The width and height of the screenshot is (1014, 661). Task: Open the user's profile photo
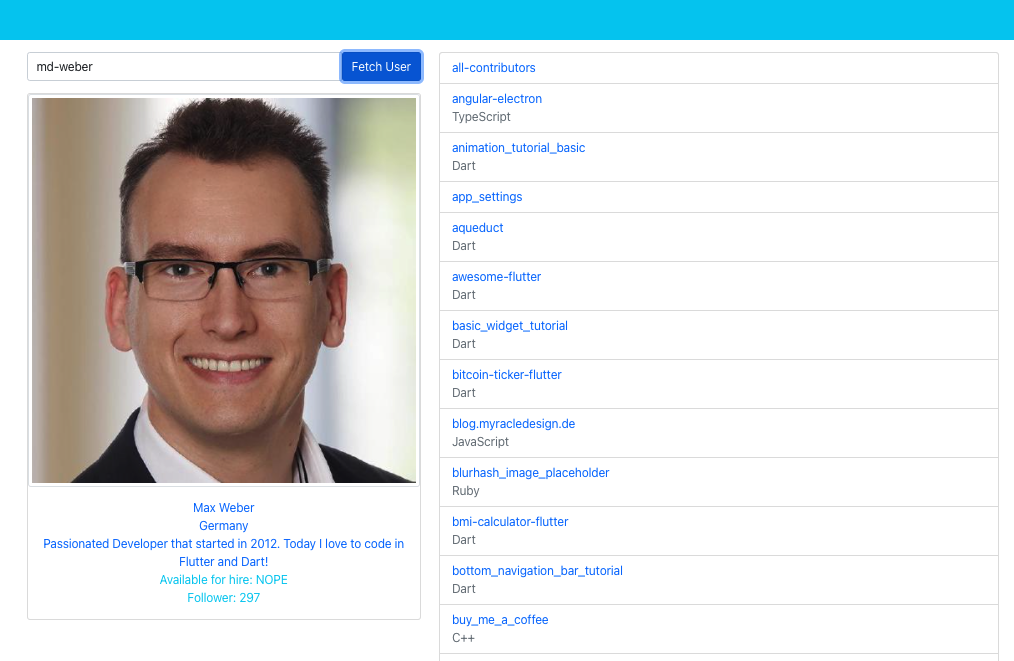coord(224,290)
